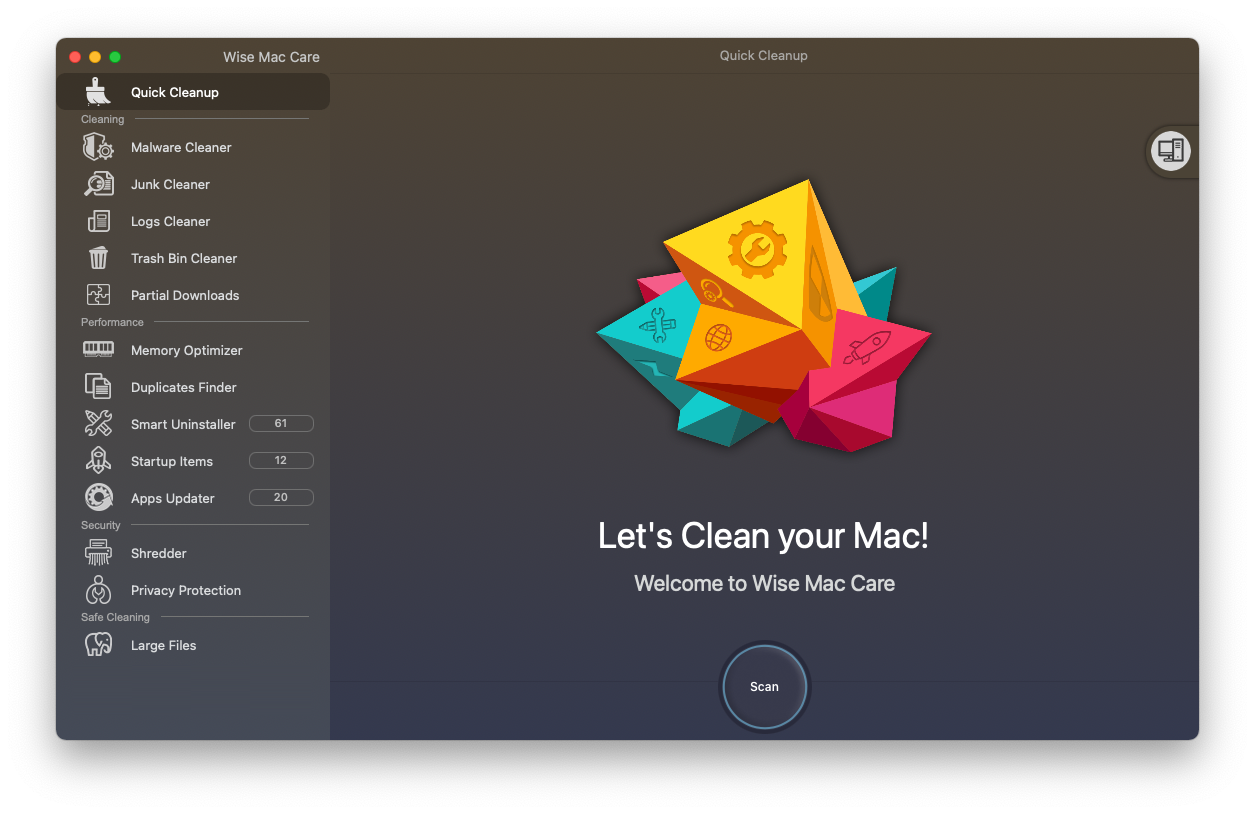
Task: Maximize the window with green button
Action: [x=115, y=57]
